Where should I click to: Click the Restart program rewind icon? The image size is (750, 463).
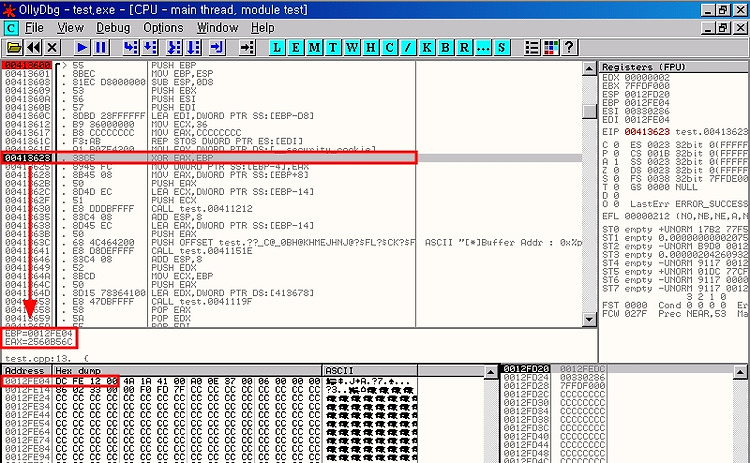(x=33, y=47)
